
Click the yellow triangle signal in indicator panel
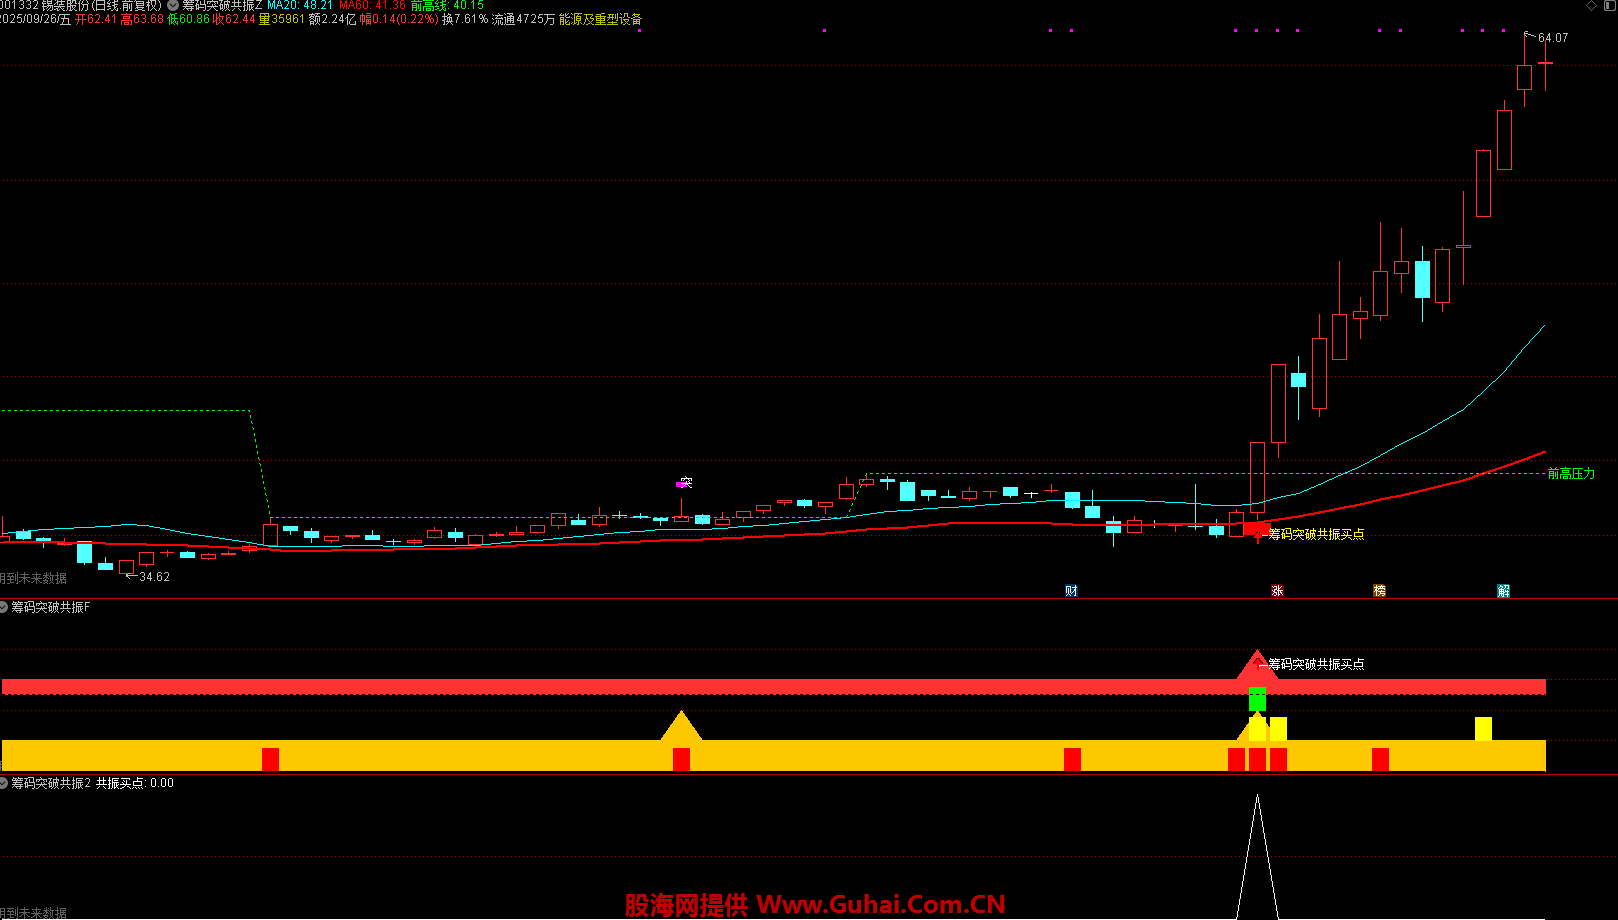coord(681,726)
